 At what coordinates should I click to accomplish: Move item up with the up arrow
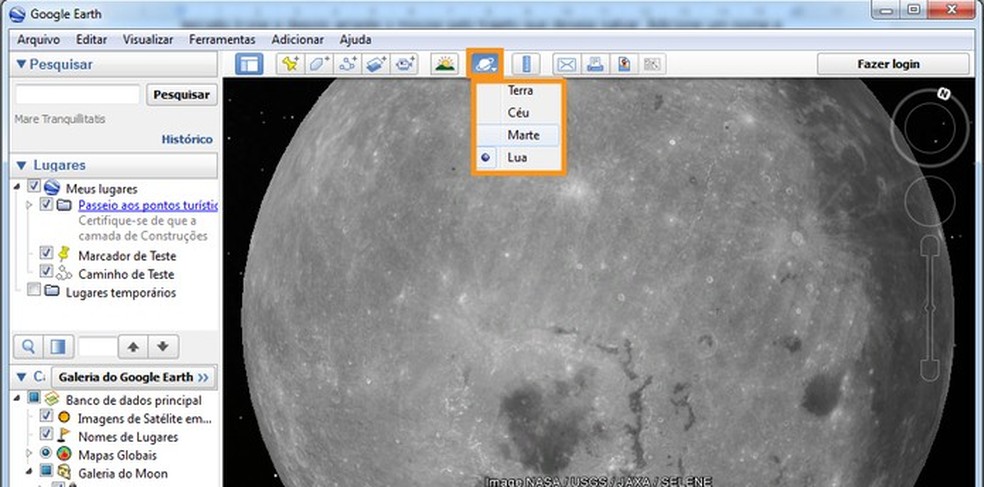coord(133,346)
